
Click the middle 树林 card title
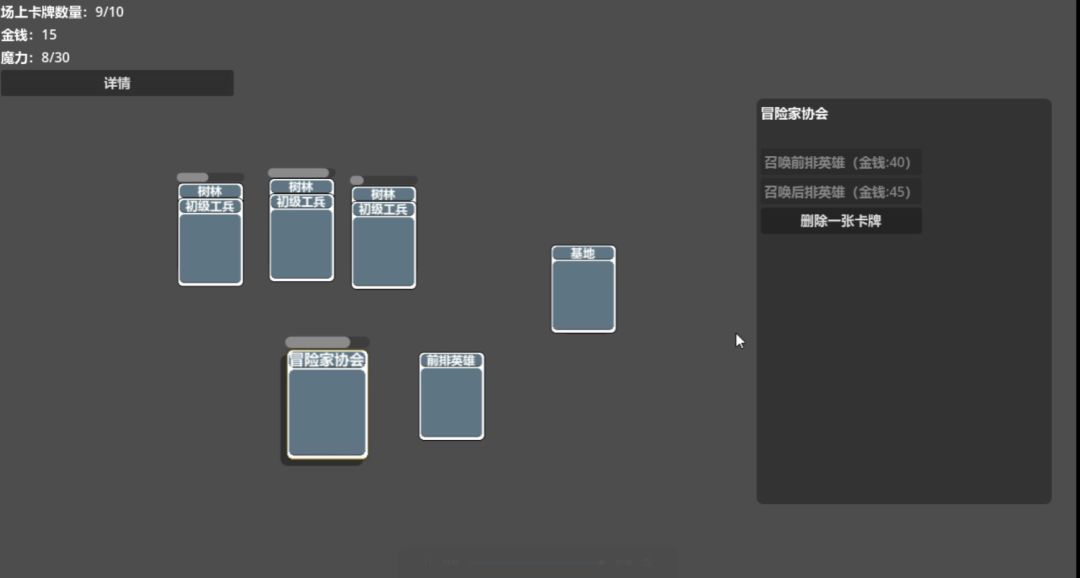(x=301, y=187)
